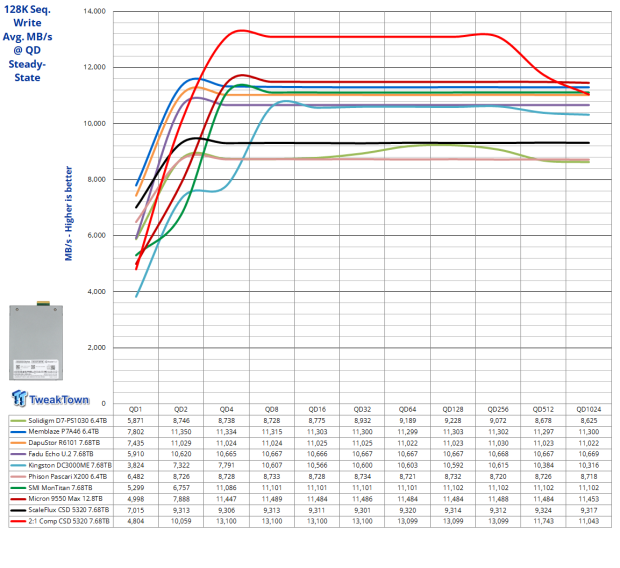
Task: Click Fadu Echo QD1 value 5,910
Action: tap(136, 454)
